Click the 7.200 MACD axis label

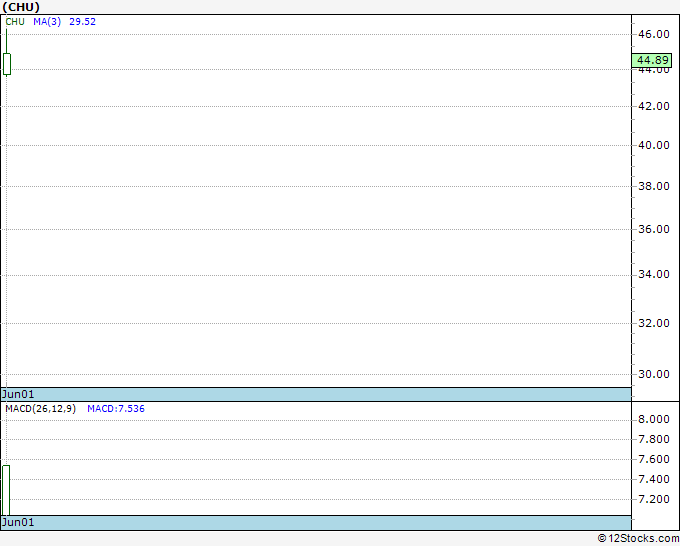coord(654,500)
